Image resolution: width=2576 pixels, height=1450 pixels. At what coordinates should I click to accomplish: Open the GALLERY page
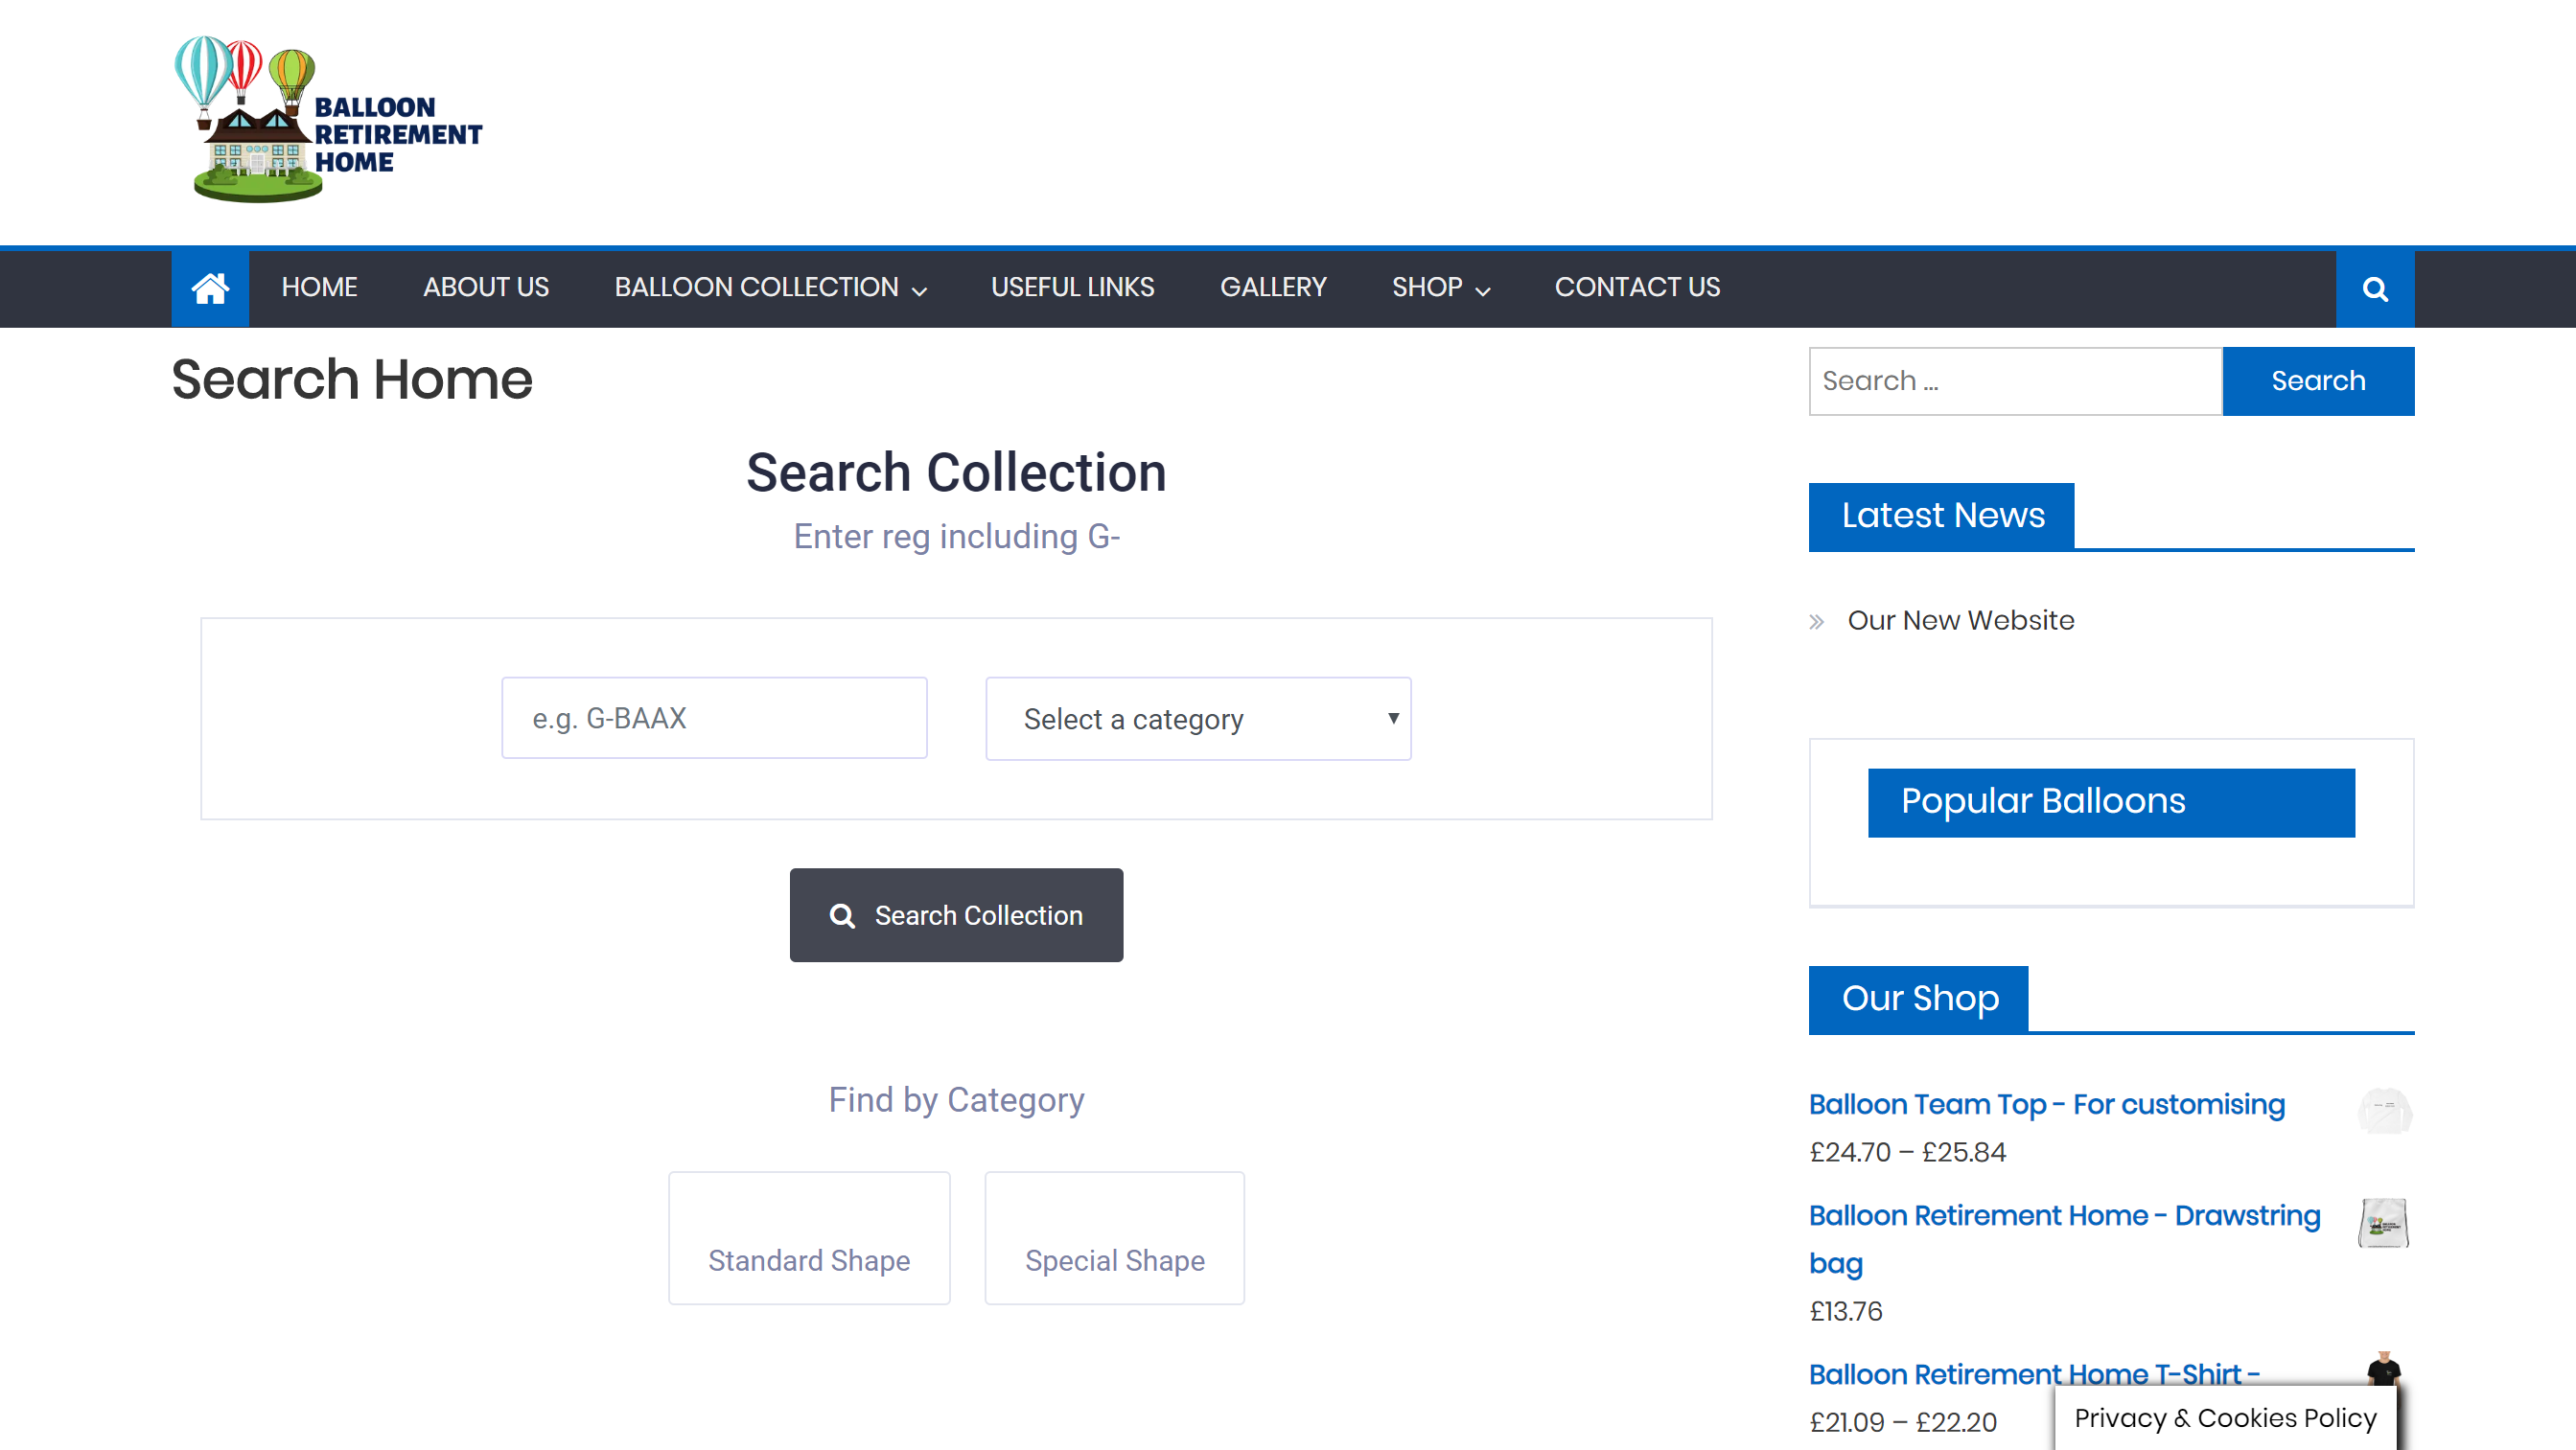tap(1273, 288)
